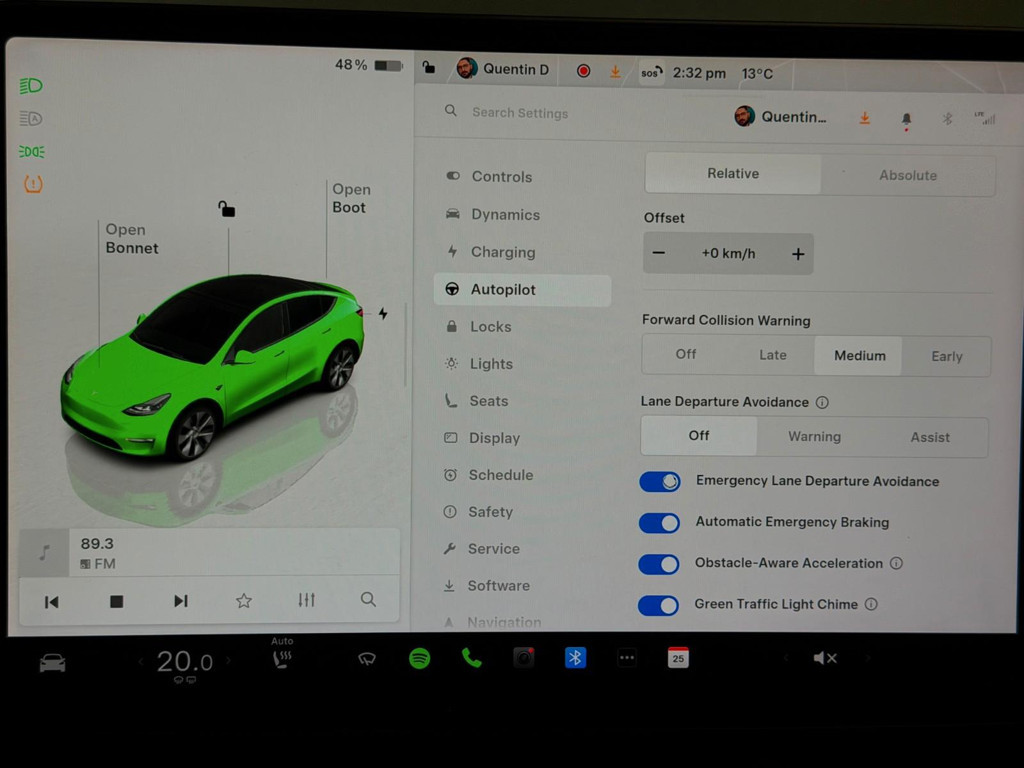Expand the app drawer with the ellipsis icon
Image resolution: width=1024 pixels, height=768 pixels.
pos(627,658)
